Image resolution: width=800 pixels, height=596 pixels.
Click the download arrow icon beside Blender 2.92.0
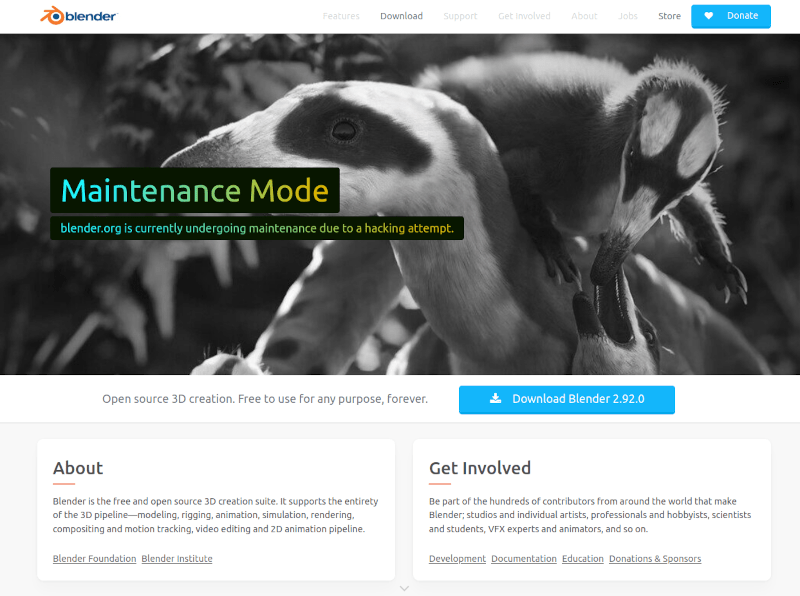tap(495, 399)
